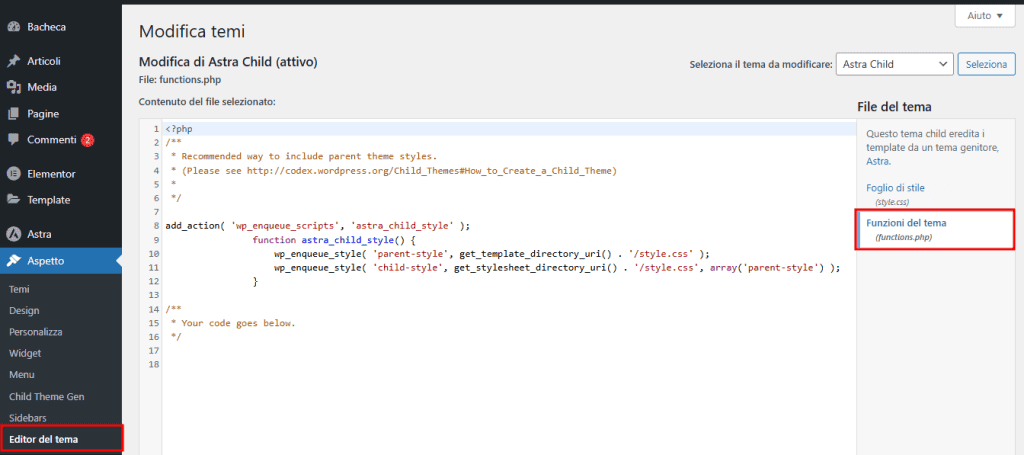Click the Template folder icon
The height and width of the screenshot is (455, 1024).
13,200
